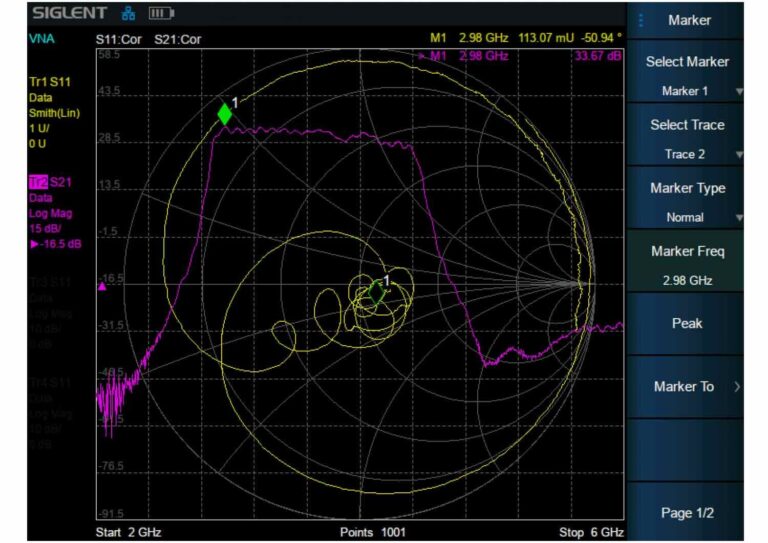
Task: Click the 0 U reference value for Tr1
Action: click(x=37, y=143)
